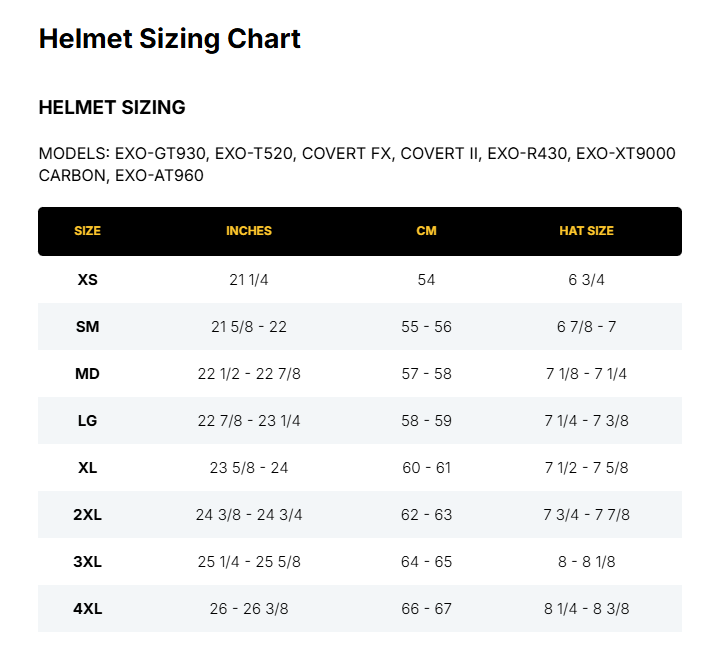Select the XS size row label
The image size is (712, 657).
87,280
